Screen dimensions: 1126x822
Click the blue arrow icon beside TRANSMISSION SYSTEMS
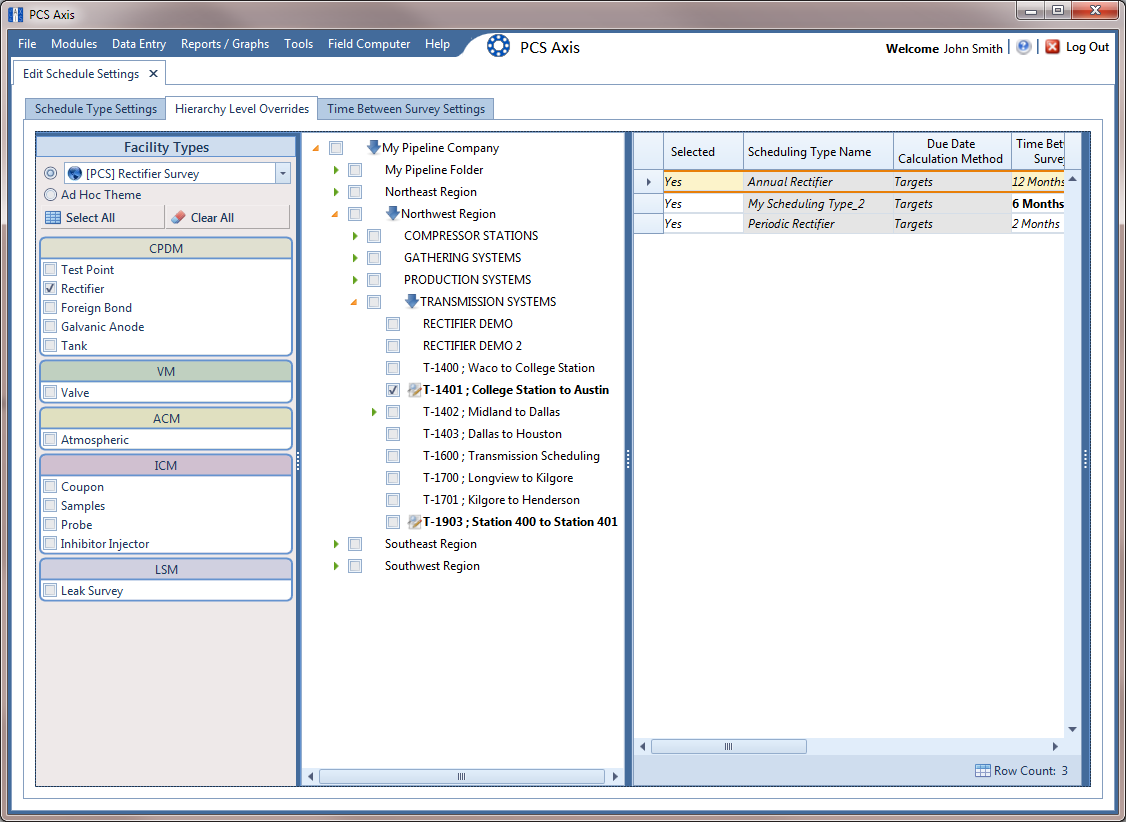tap(411, 302)
